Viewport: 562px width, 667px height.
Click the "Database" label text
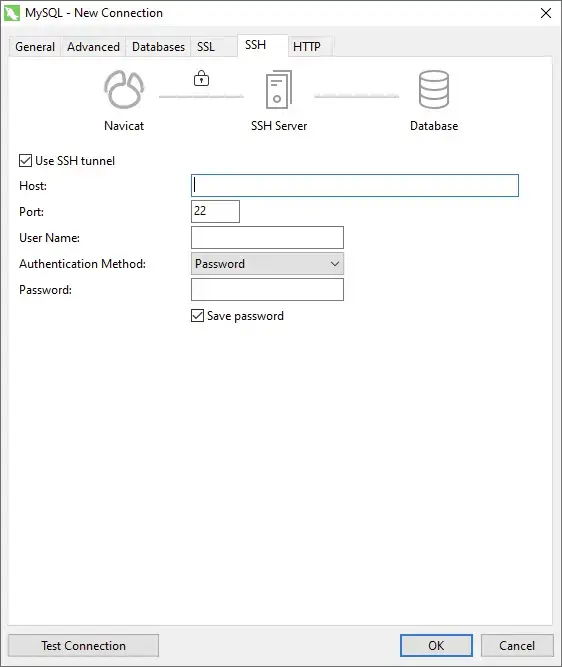point(434,126)
